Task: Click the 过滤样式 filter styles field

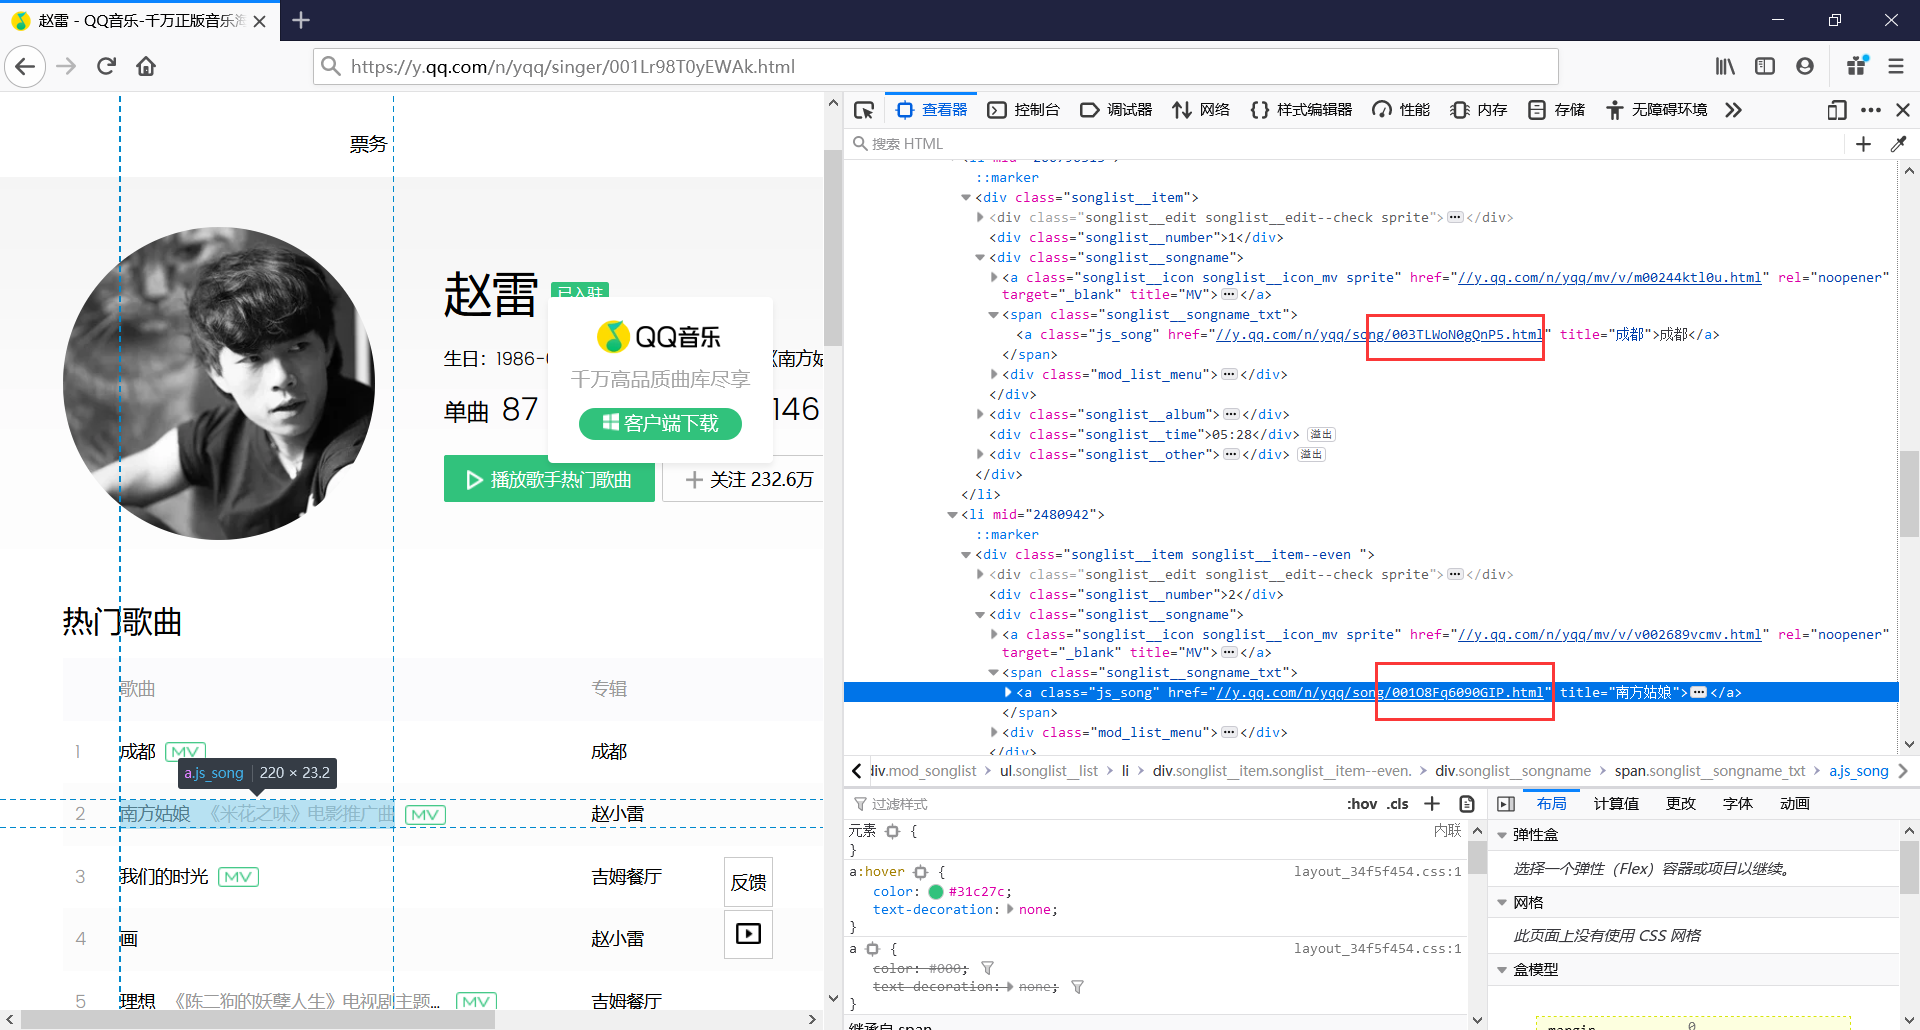Action: pos(1095,804)
